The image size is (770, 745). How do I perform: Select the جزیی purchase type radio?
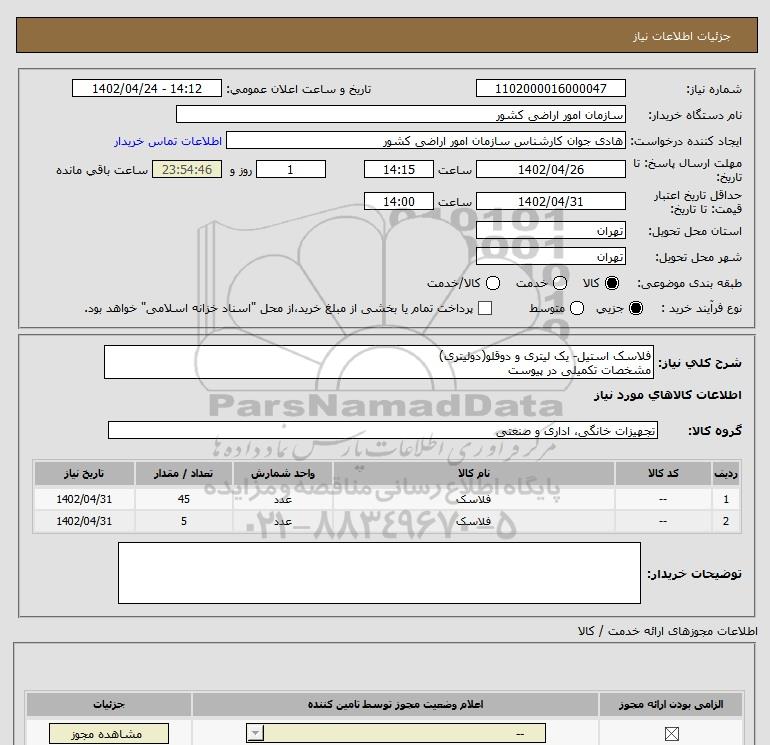(635, 308)
